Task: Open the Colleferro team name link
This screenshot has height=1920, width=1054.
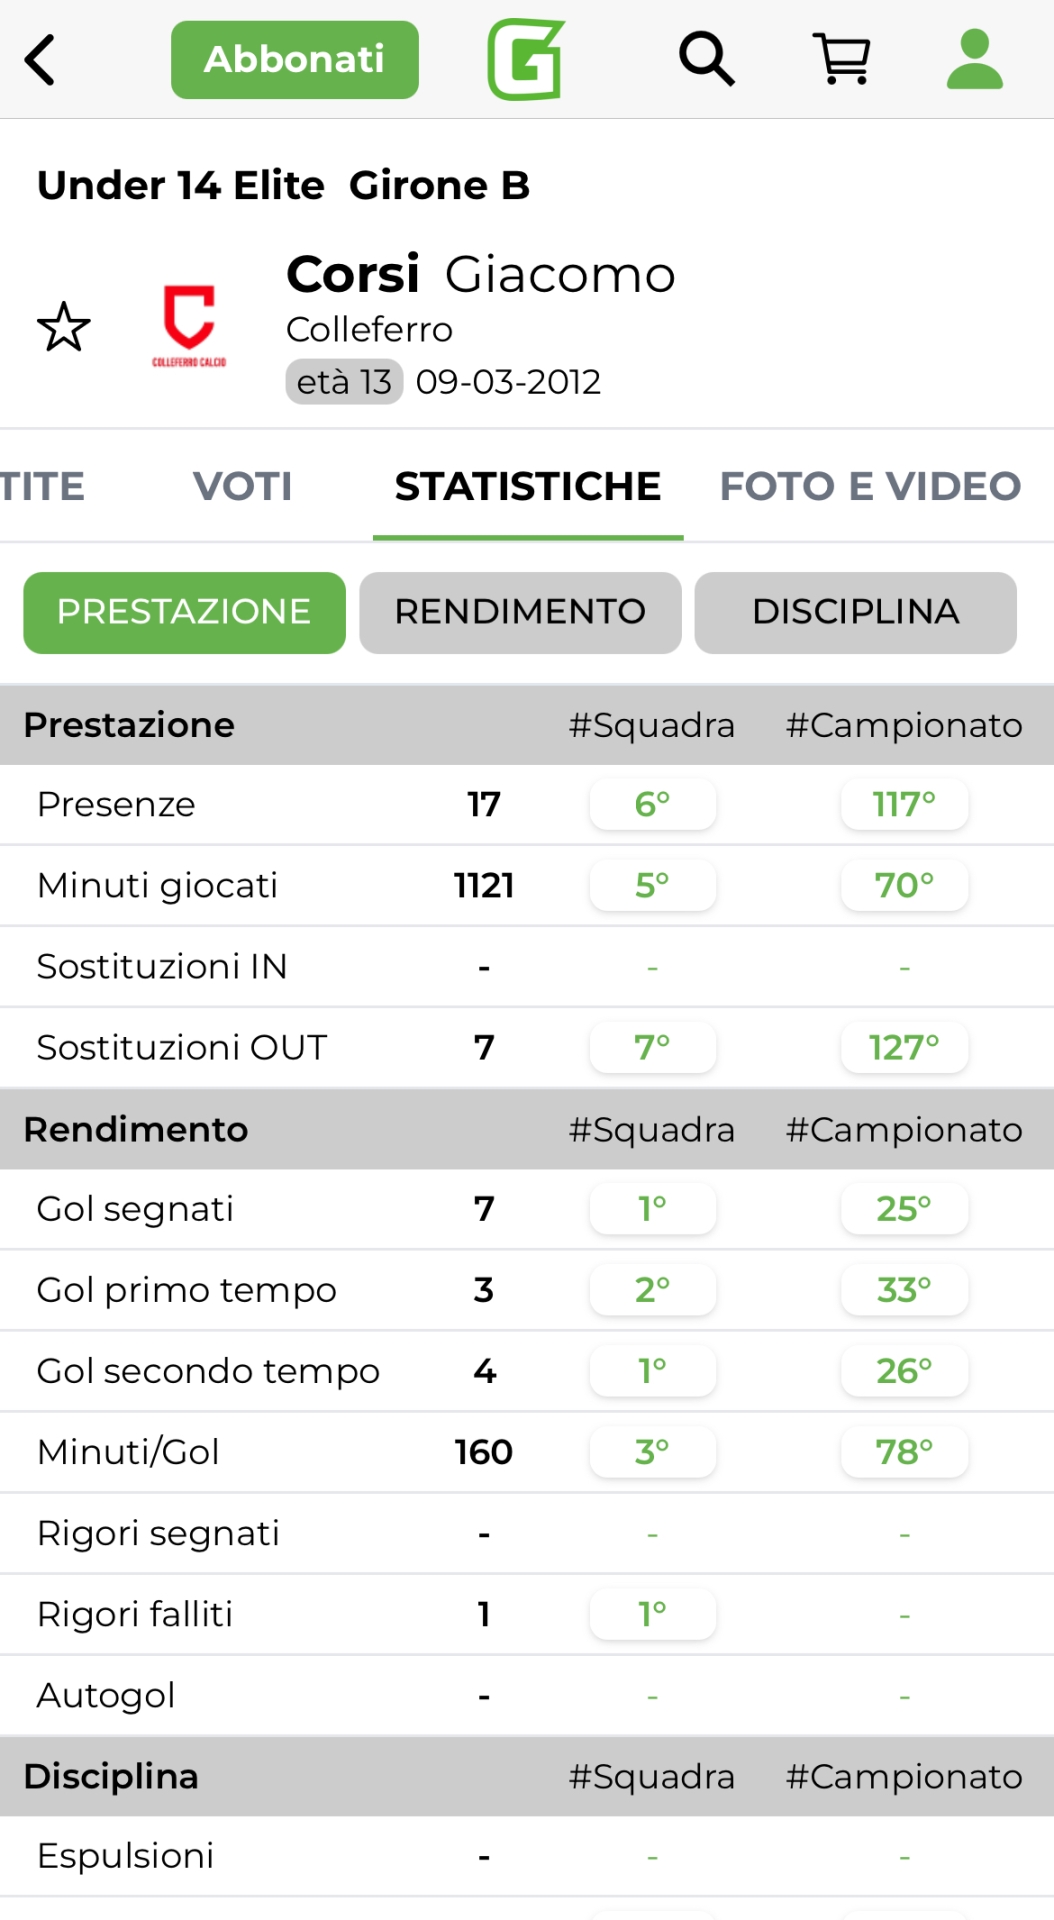Action: click(369, 329)
